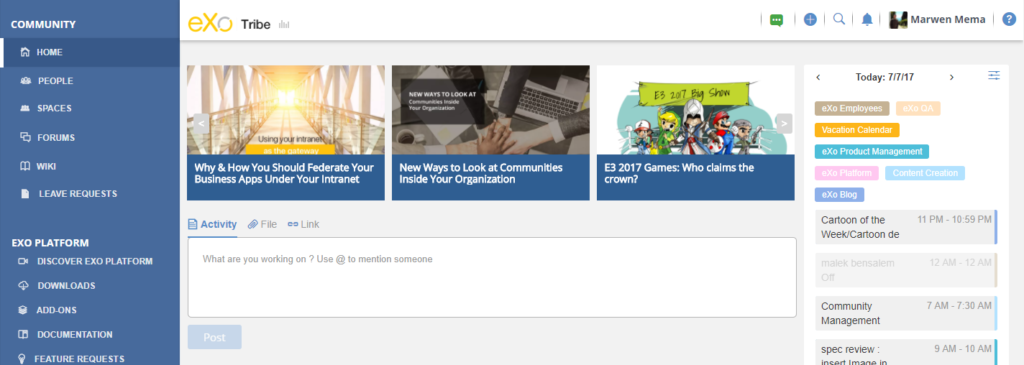Toggle eXo Blog calendar filter
The height and width of the screenshot is (365, 1024).
[x=840, y=195]
